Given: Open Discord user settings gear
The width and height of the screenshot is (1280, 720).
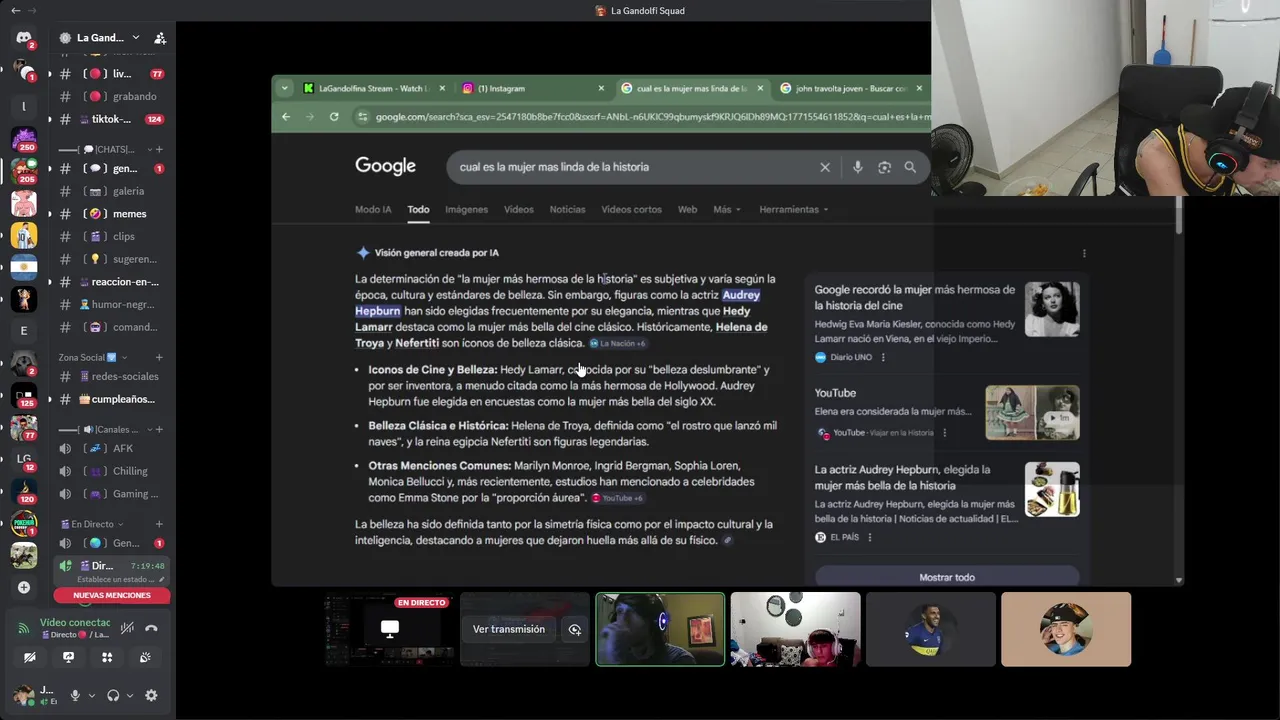Looking at the screenshot, I should click(151, 695).
